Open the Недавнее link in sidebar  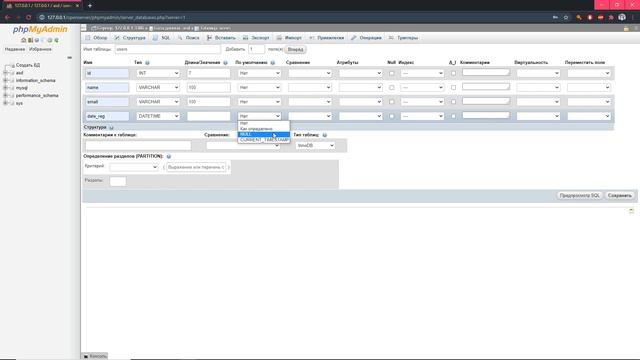(x=15, y=49)
